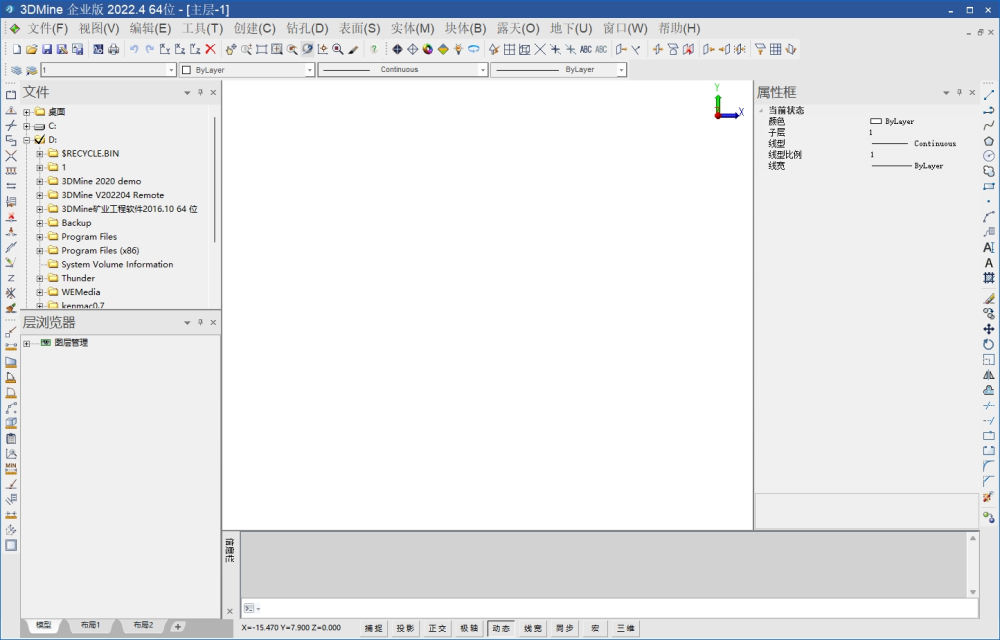The height and width of the screenshot is (640, 1000).
Task: Click the New file icon in toolbar
Action: point(16,49)
